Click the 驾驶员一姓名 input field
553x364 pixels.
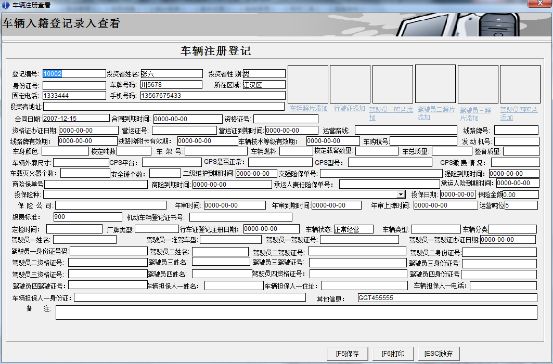(x=85, y=239)
